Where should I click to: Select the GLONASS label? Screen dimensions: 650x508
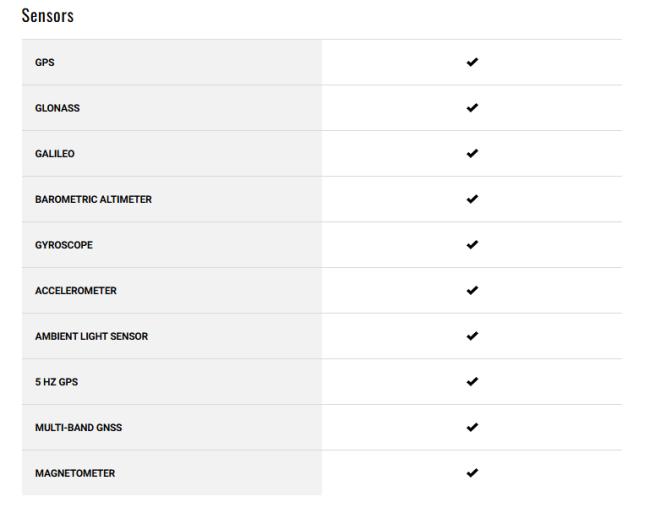point(57,108)
